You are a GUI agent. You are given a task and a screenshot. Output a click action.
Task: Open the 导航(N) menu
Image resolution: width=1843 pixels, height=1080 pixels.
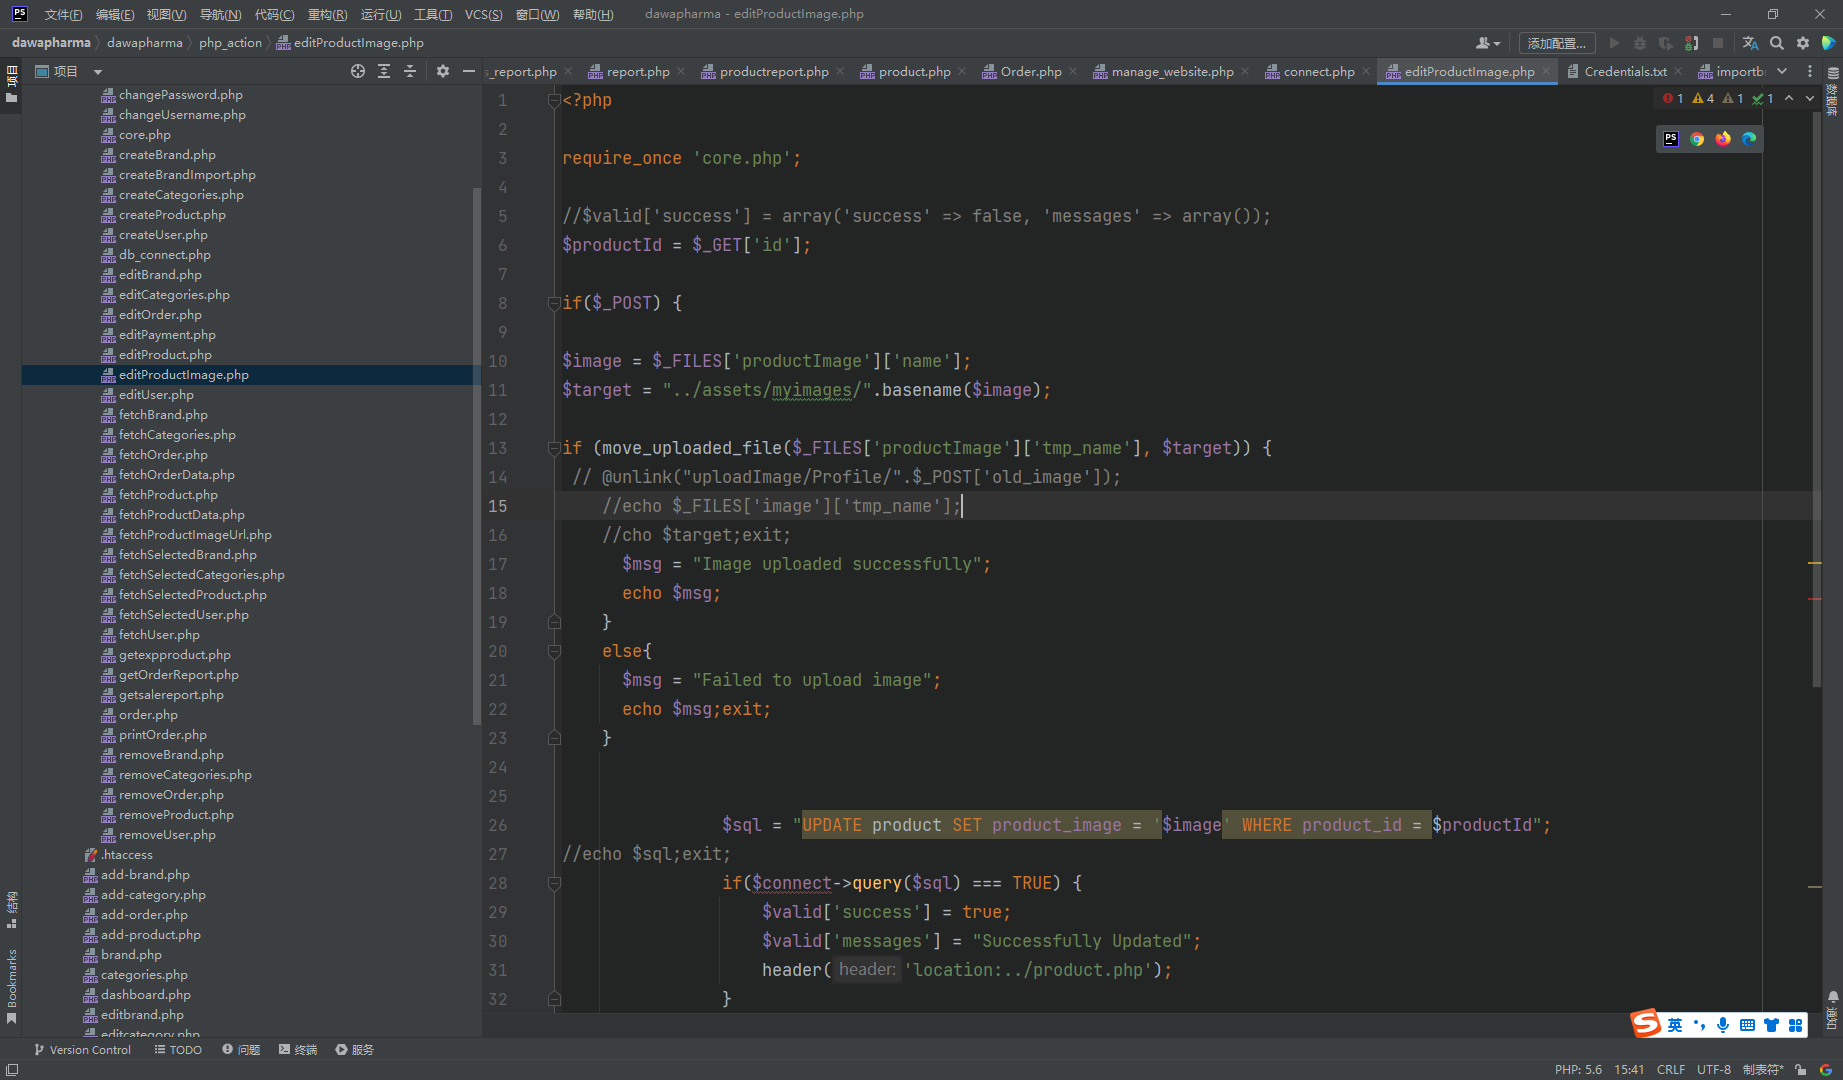pos(220,14)
